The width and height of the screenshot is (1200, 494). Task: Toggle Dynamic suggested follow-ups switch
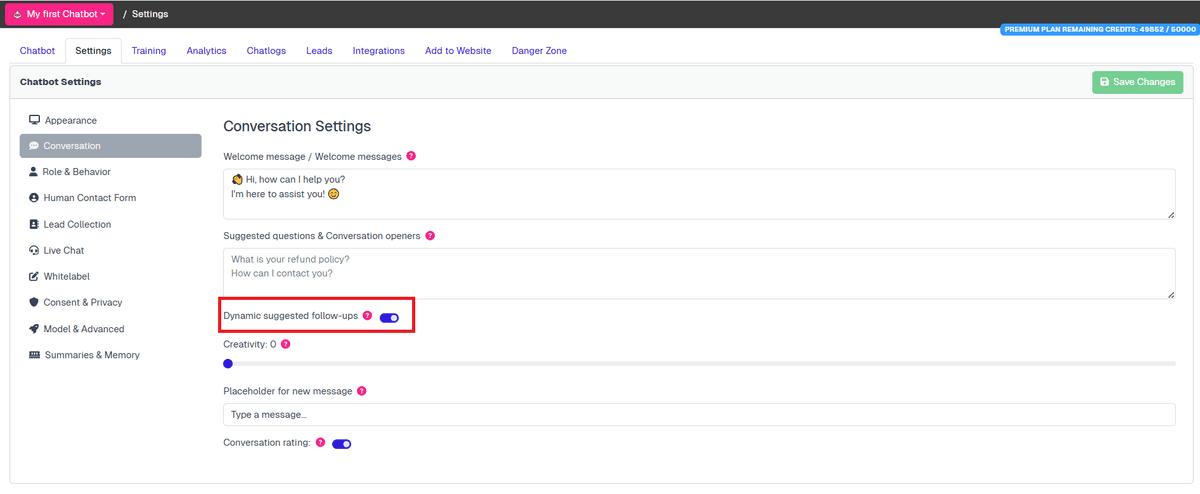pos(389,317)
